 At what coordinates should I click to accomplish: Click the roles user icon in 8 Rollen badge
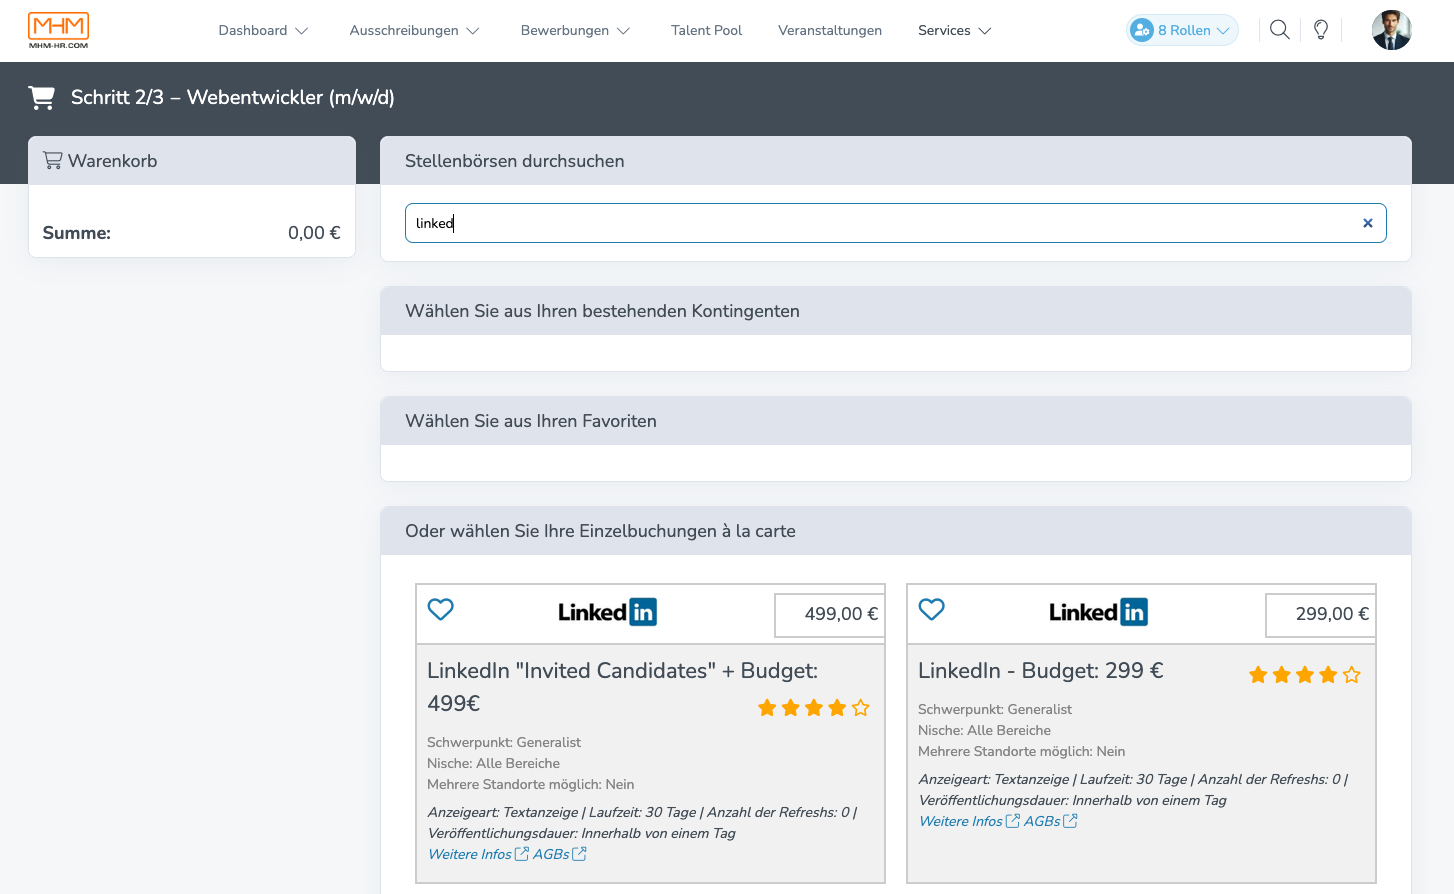coord(1142,30)
